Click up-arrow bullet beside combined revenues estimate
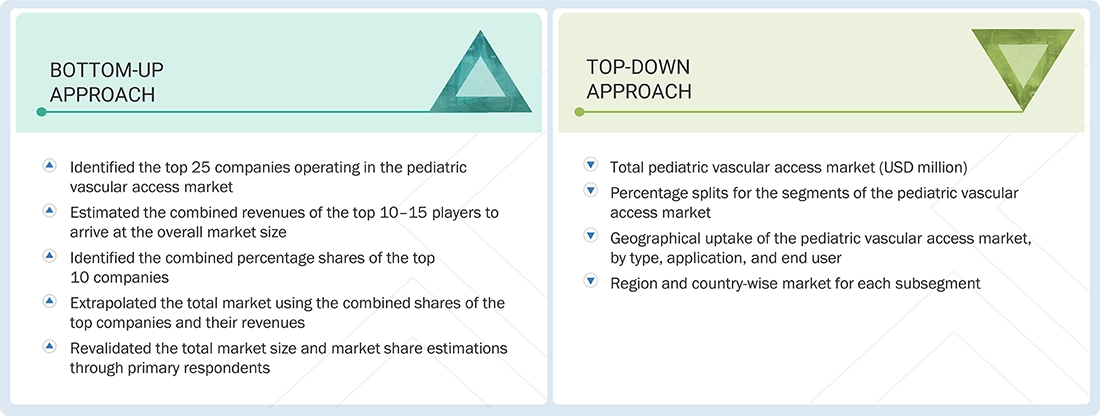The image size is (1100, 416). pos(49,211)
